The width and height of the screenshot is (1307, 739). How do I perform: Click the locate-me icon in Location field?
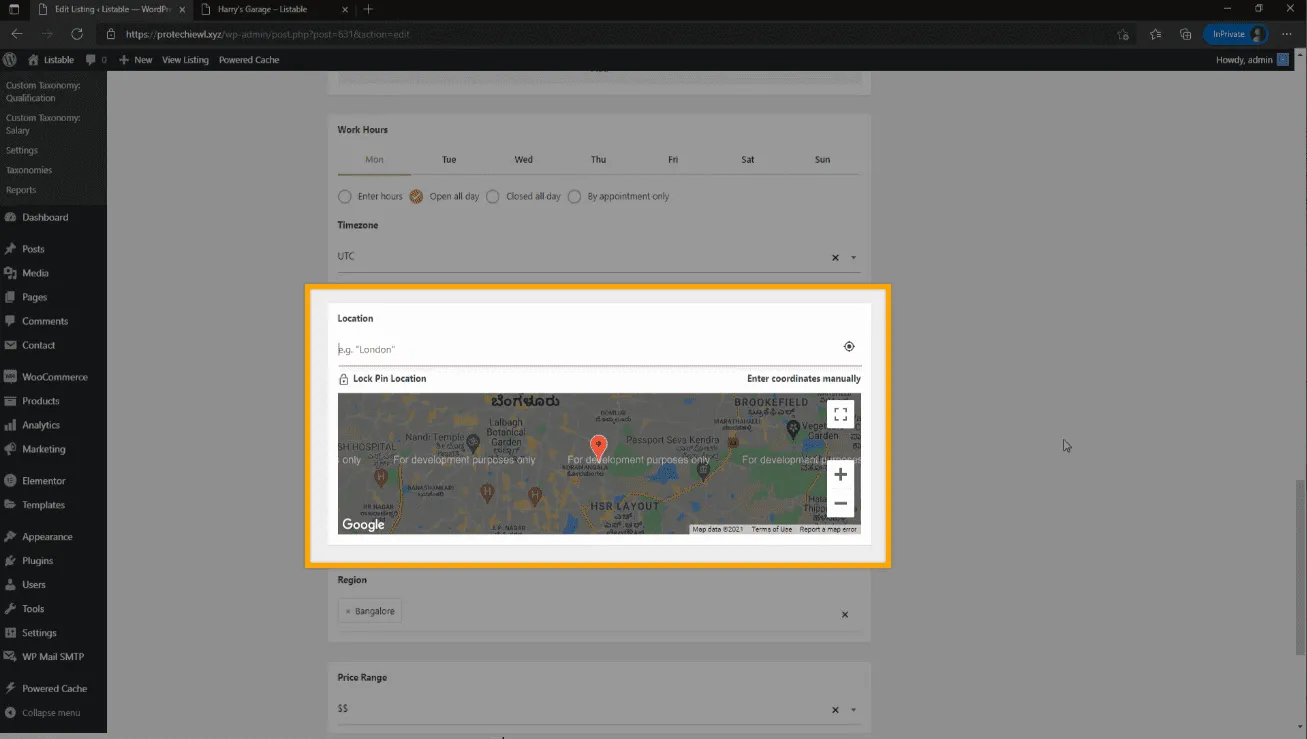click(849, 347)
